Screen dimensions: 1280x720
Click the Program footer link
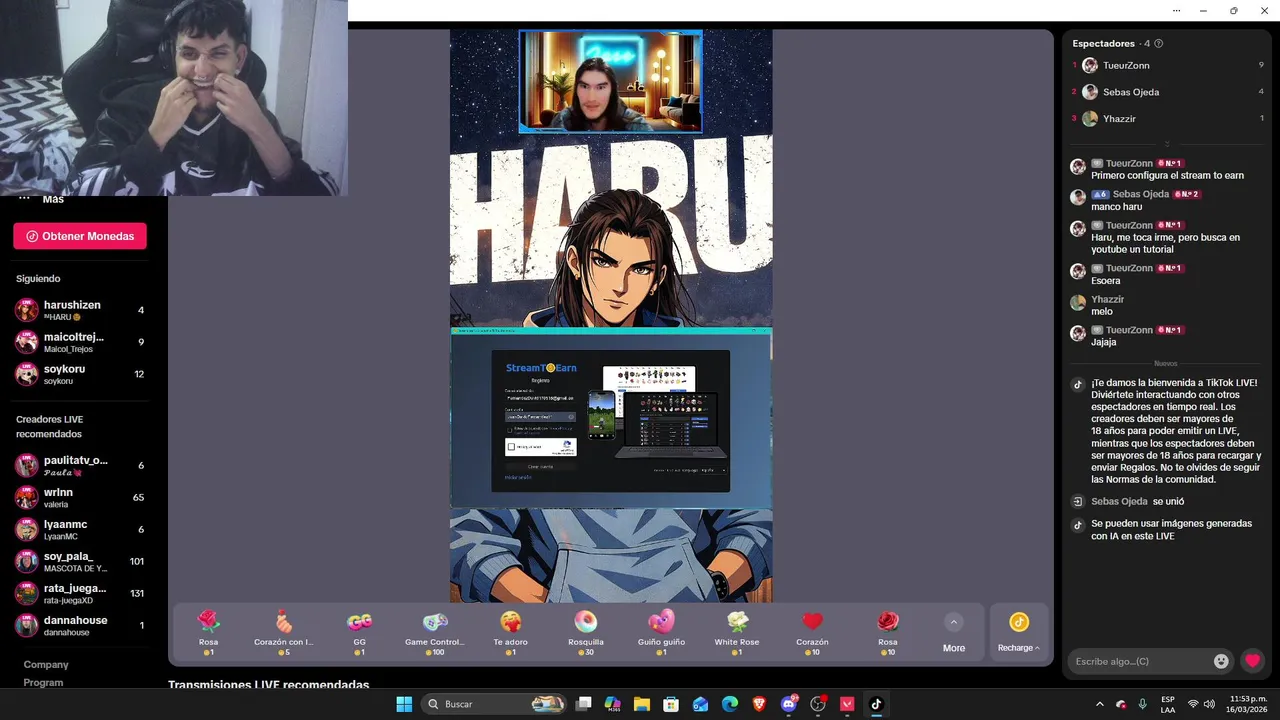[43, 682]
